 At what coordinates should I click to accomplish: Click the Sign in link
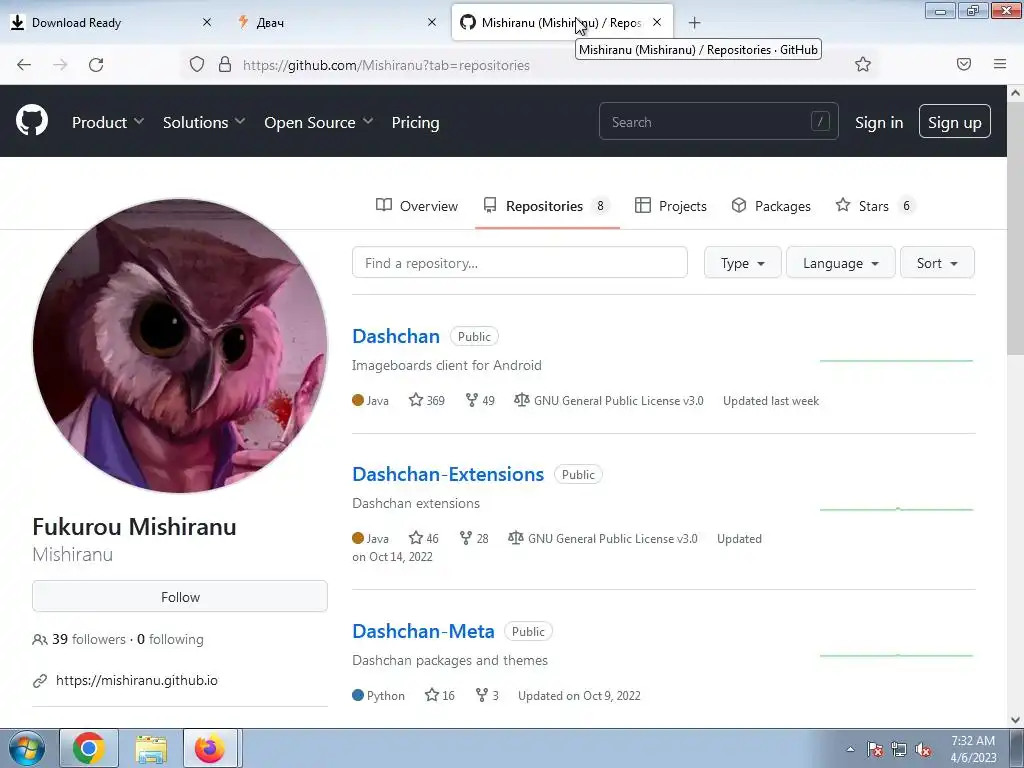pos(879,122)
